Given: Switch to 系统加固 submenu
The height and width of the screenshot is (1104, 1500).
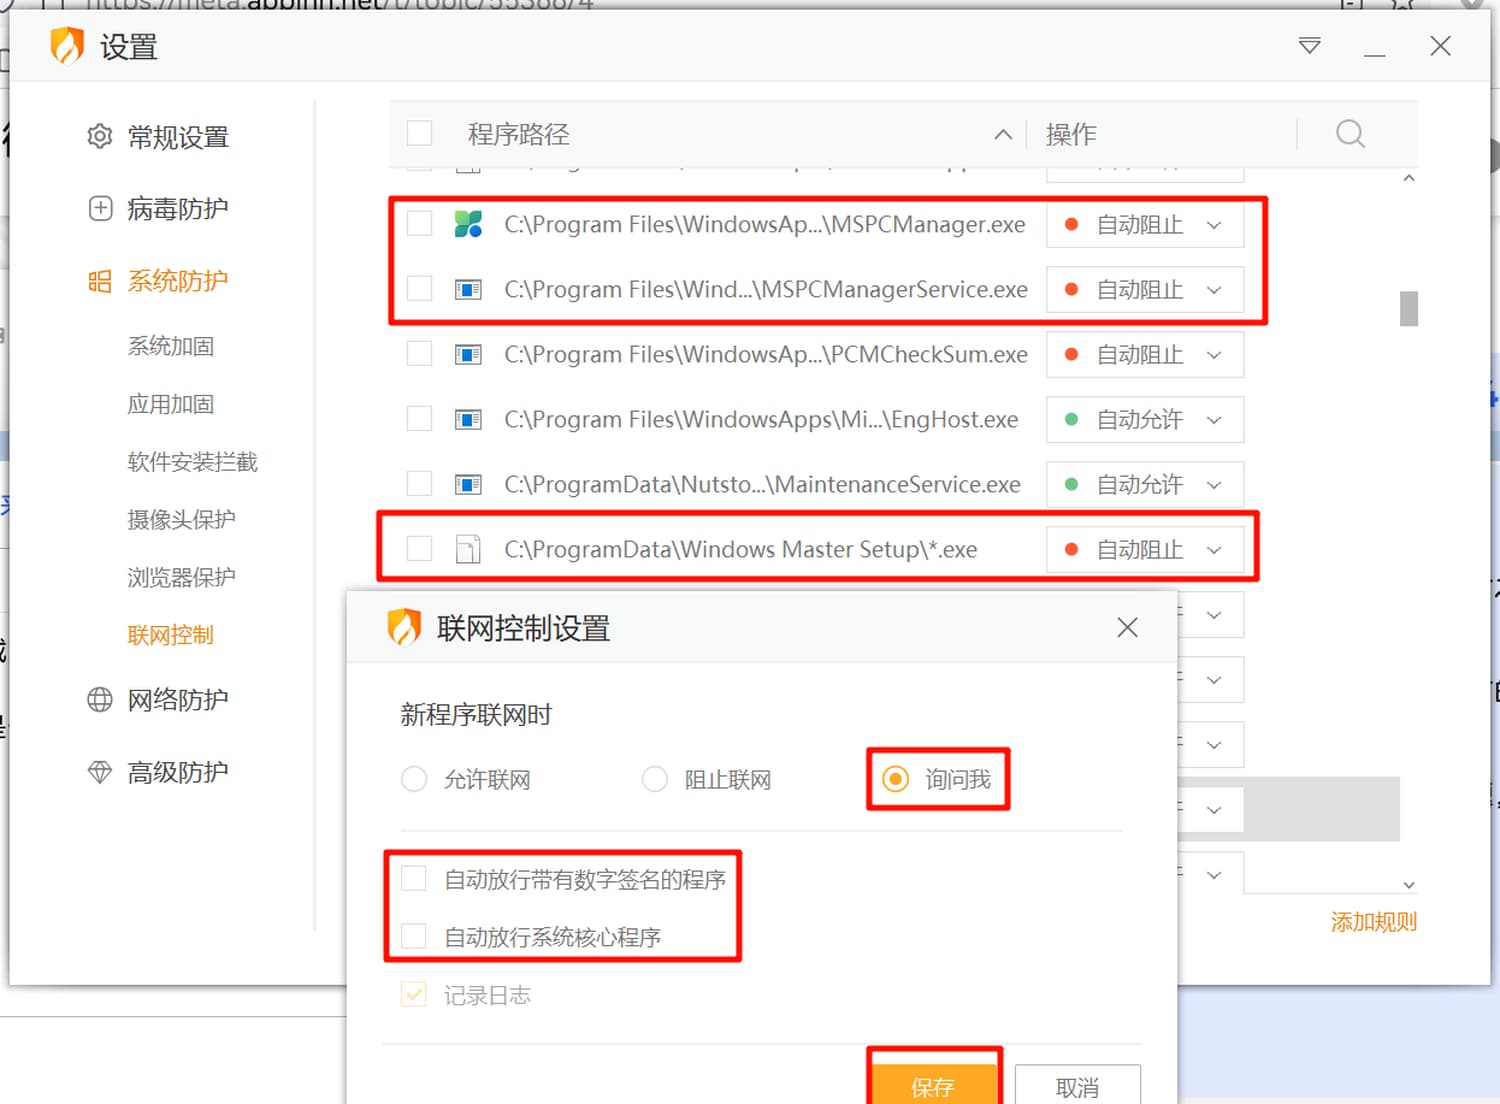Looking at the screenshot, I should [x=171, y=347].
